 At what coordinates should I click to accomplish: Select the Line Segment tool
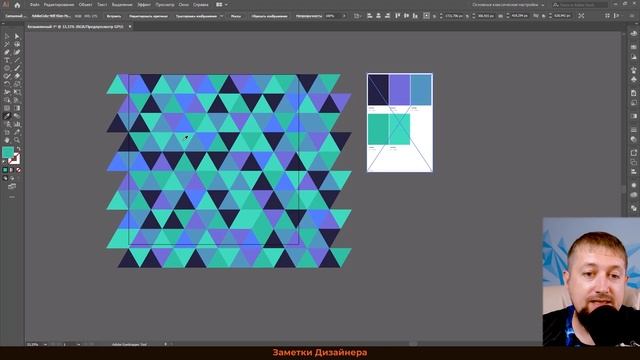coord(17,60)
